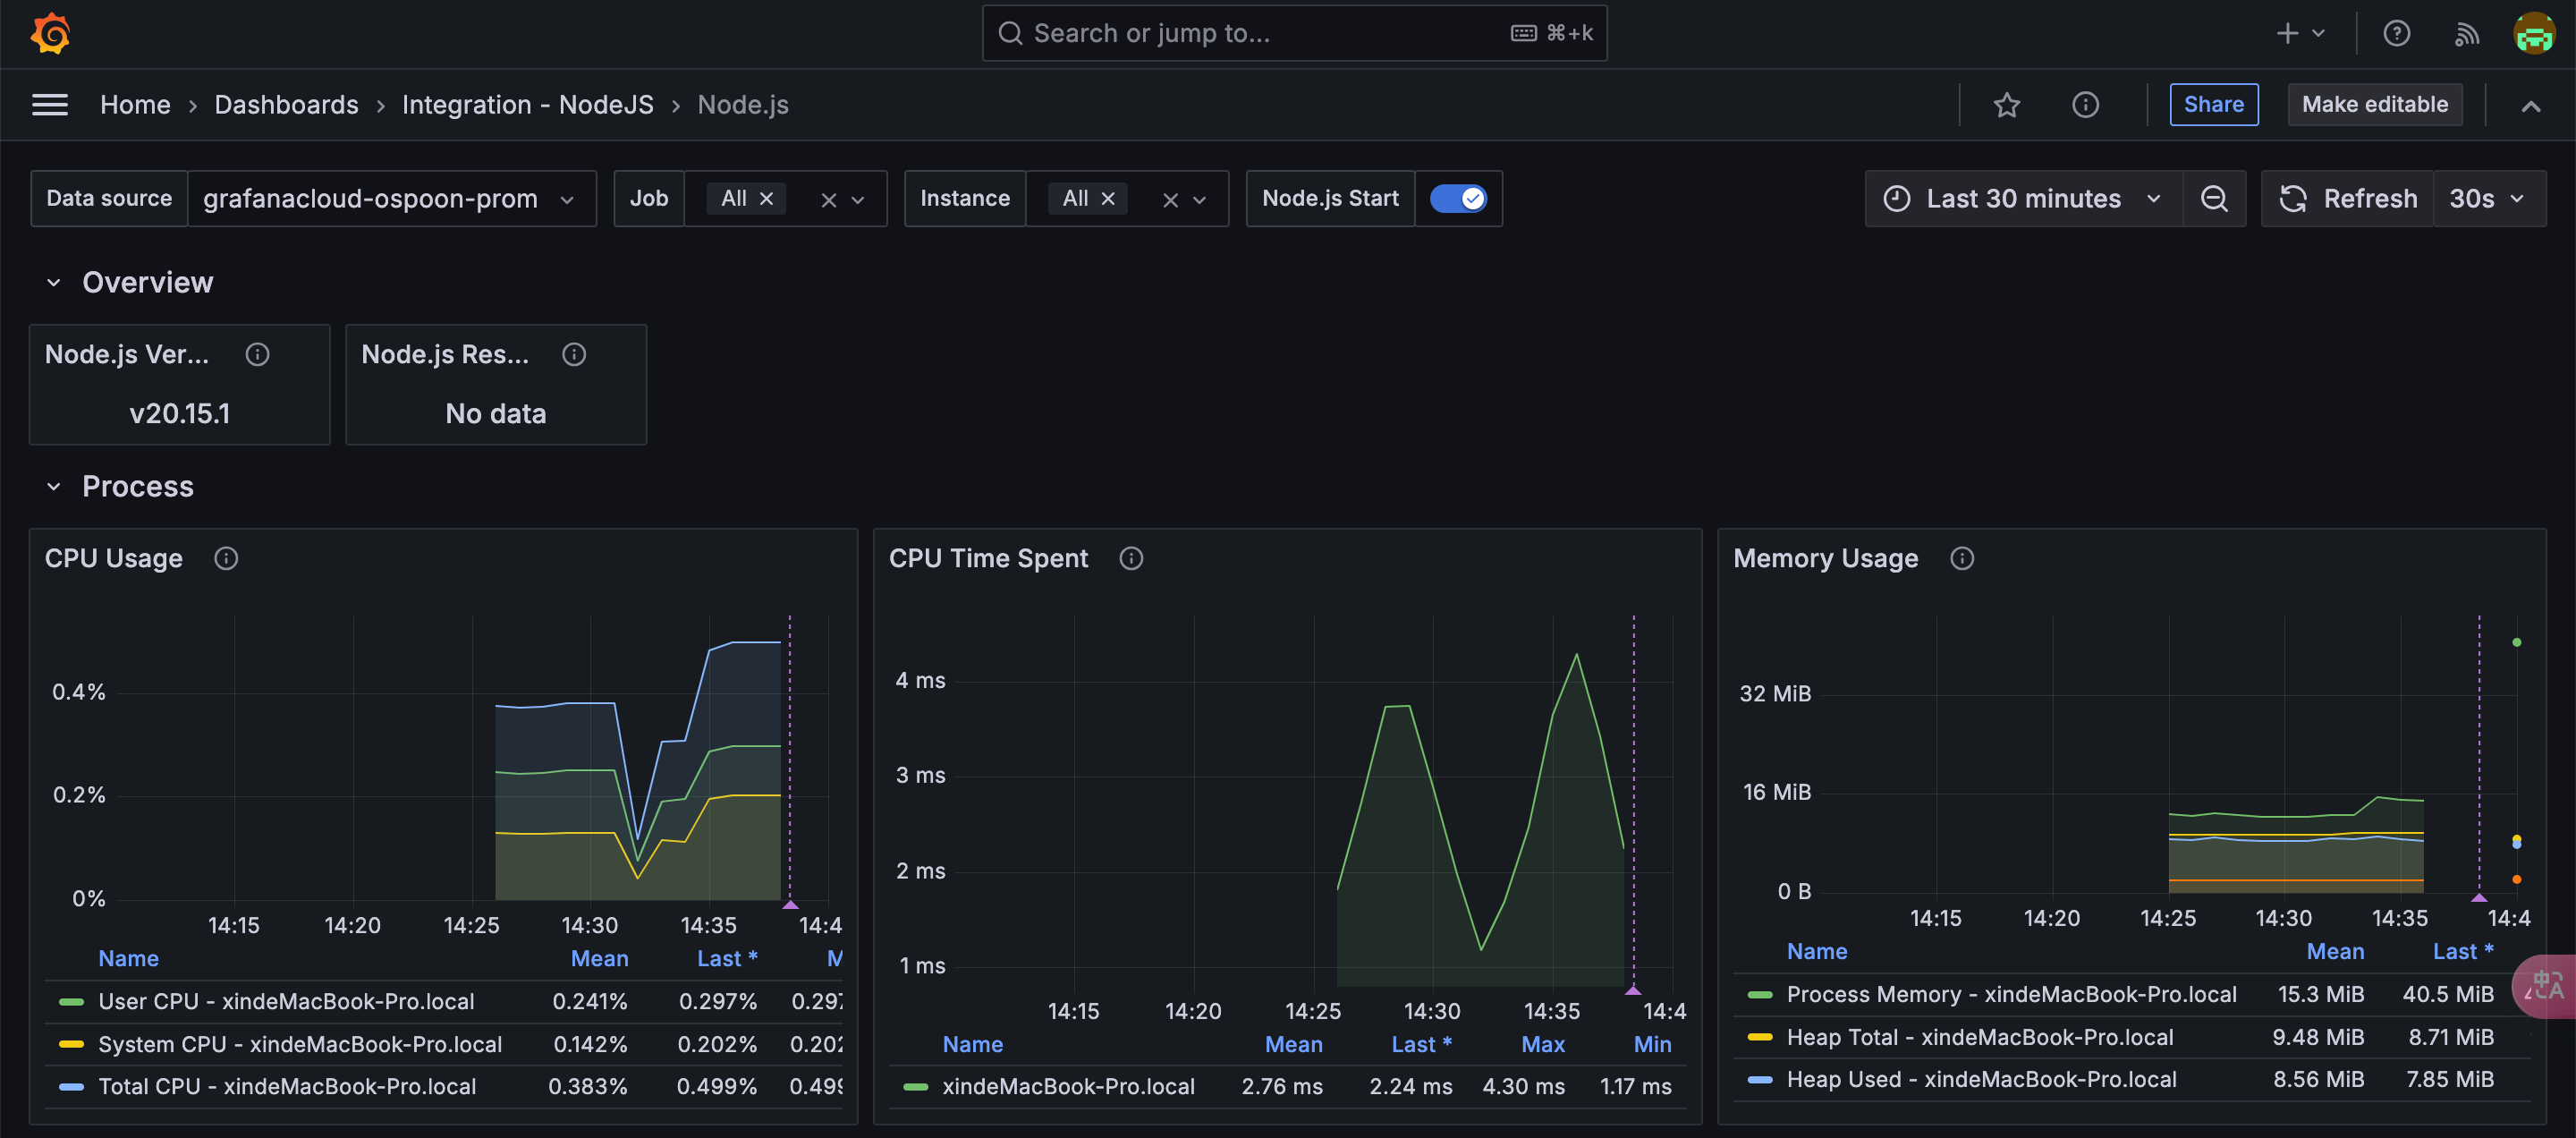Screen dimensions: 2576x1138
Task: Click the search magnifier icon
Action: click(1011, 34)
